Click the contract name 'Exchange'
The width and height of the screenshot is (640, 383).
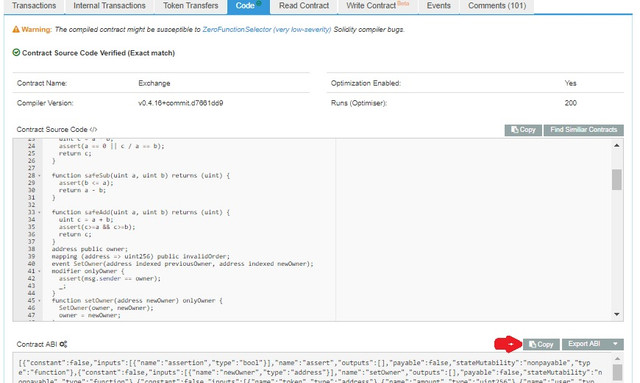coord(154,83)
